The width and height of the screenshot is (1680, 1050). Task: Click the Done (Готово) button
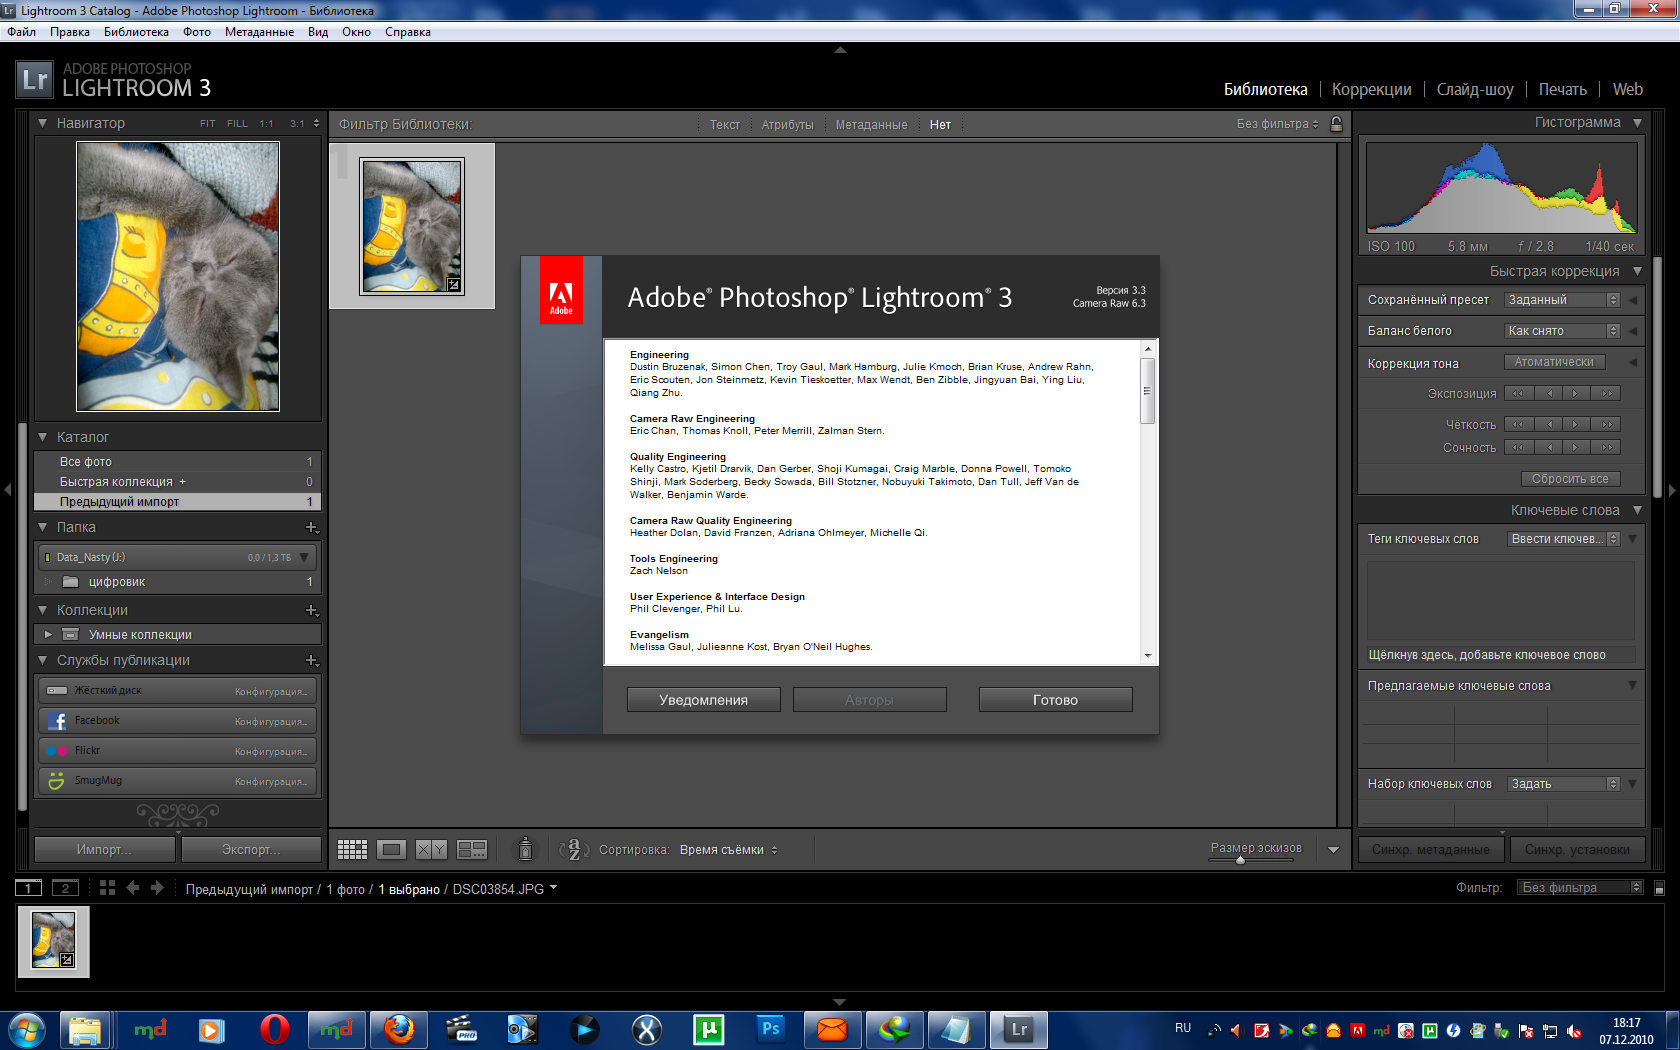pos(1055,700)
